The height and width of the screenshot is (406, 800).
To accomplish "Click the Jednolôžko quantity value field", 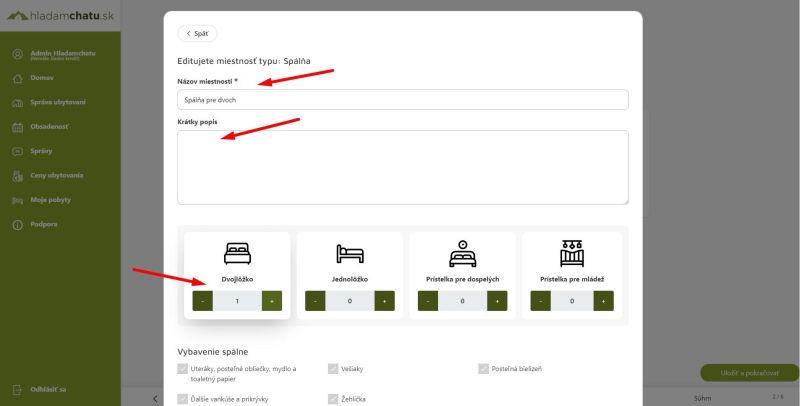I will coord(349,301).
